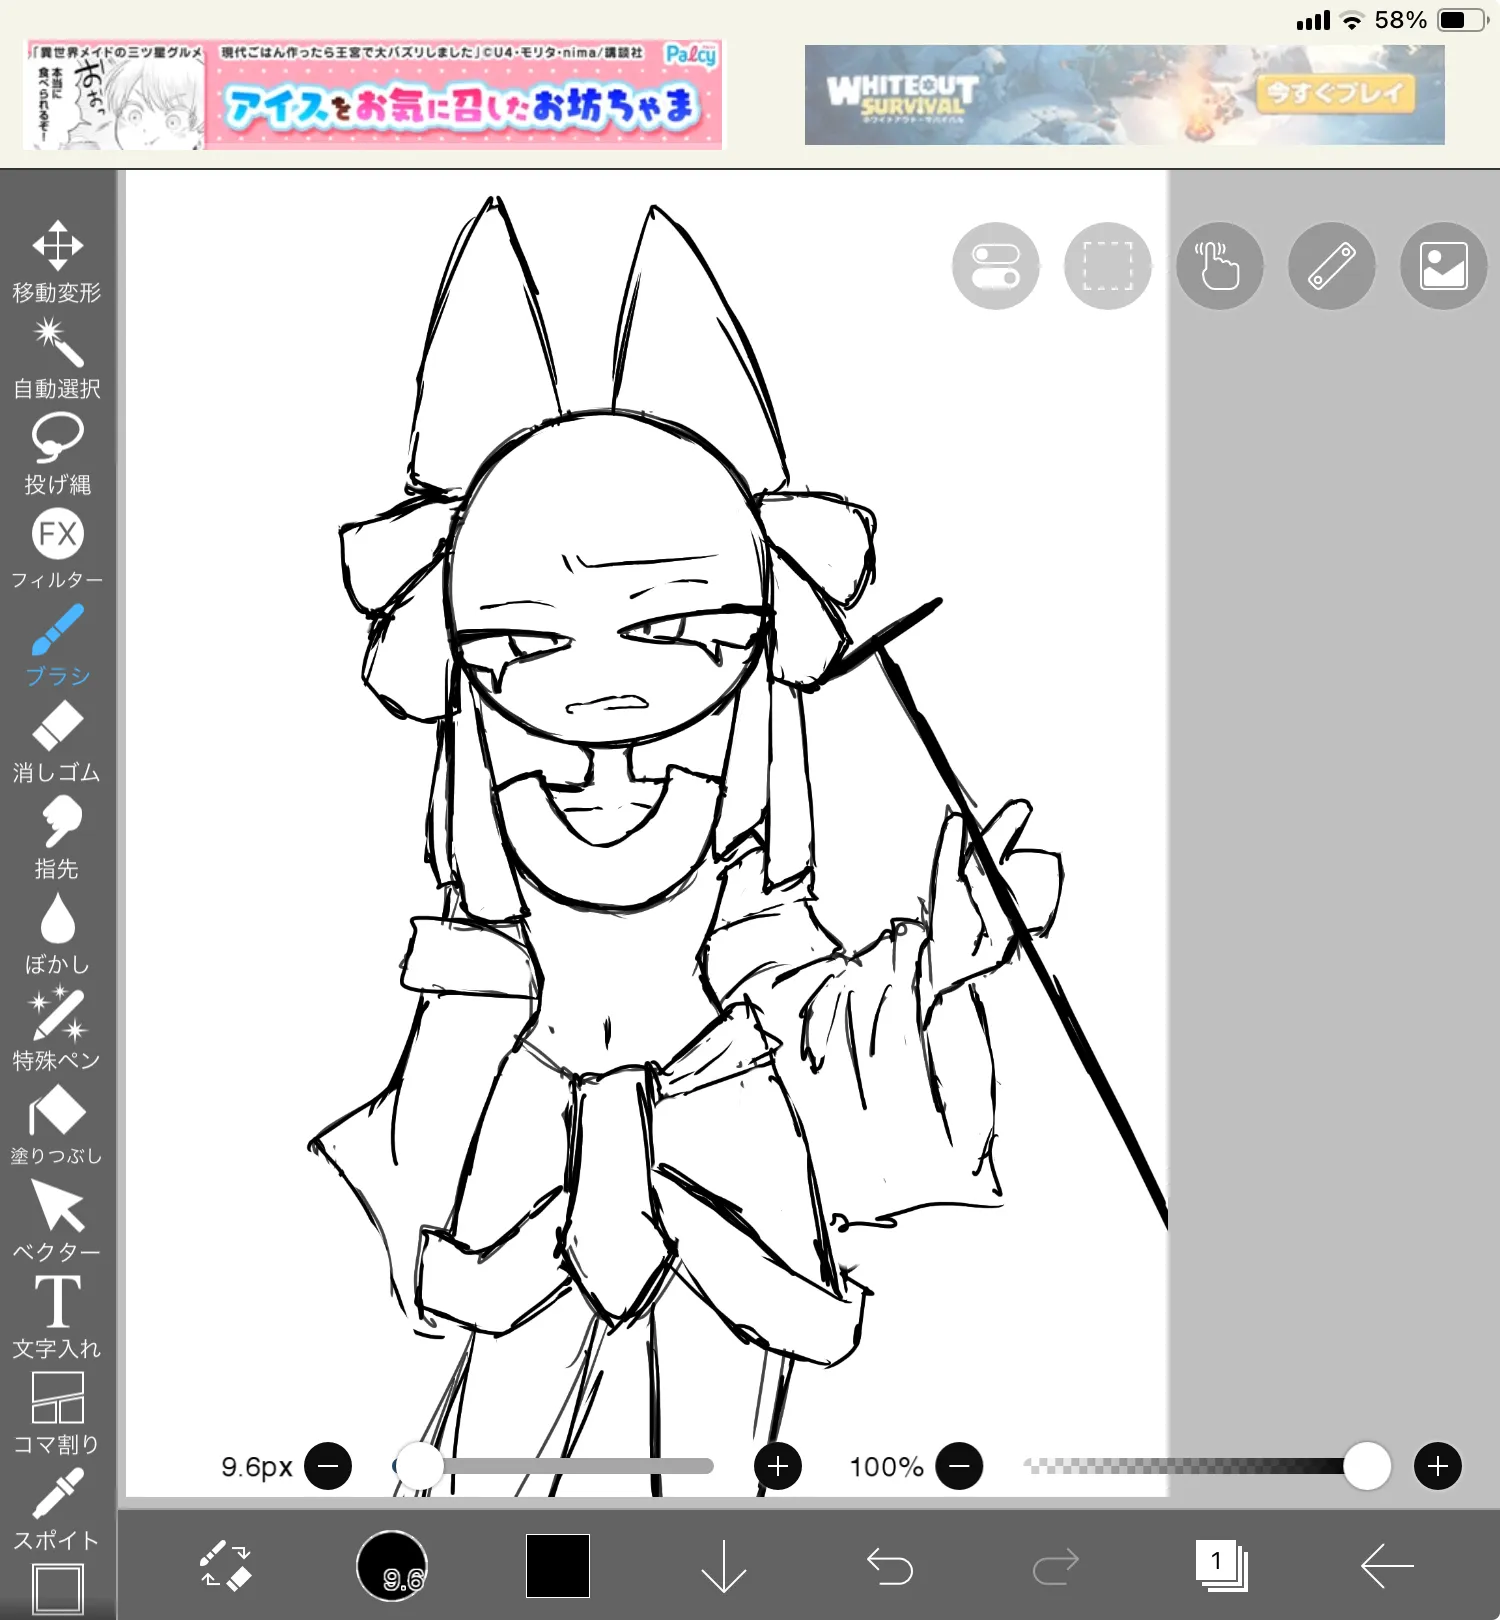Click the brush thickness slider handle
The image size is (1500, 1620).
point(419,1466)
